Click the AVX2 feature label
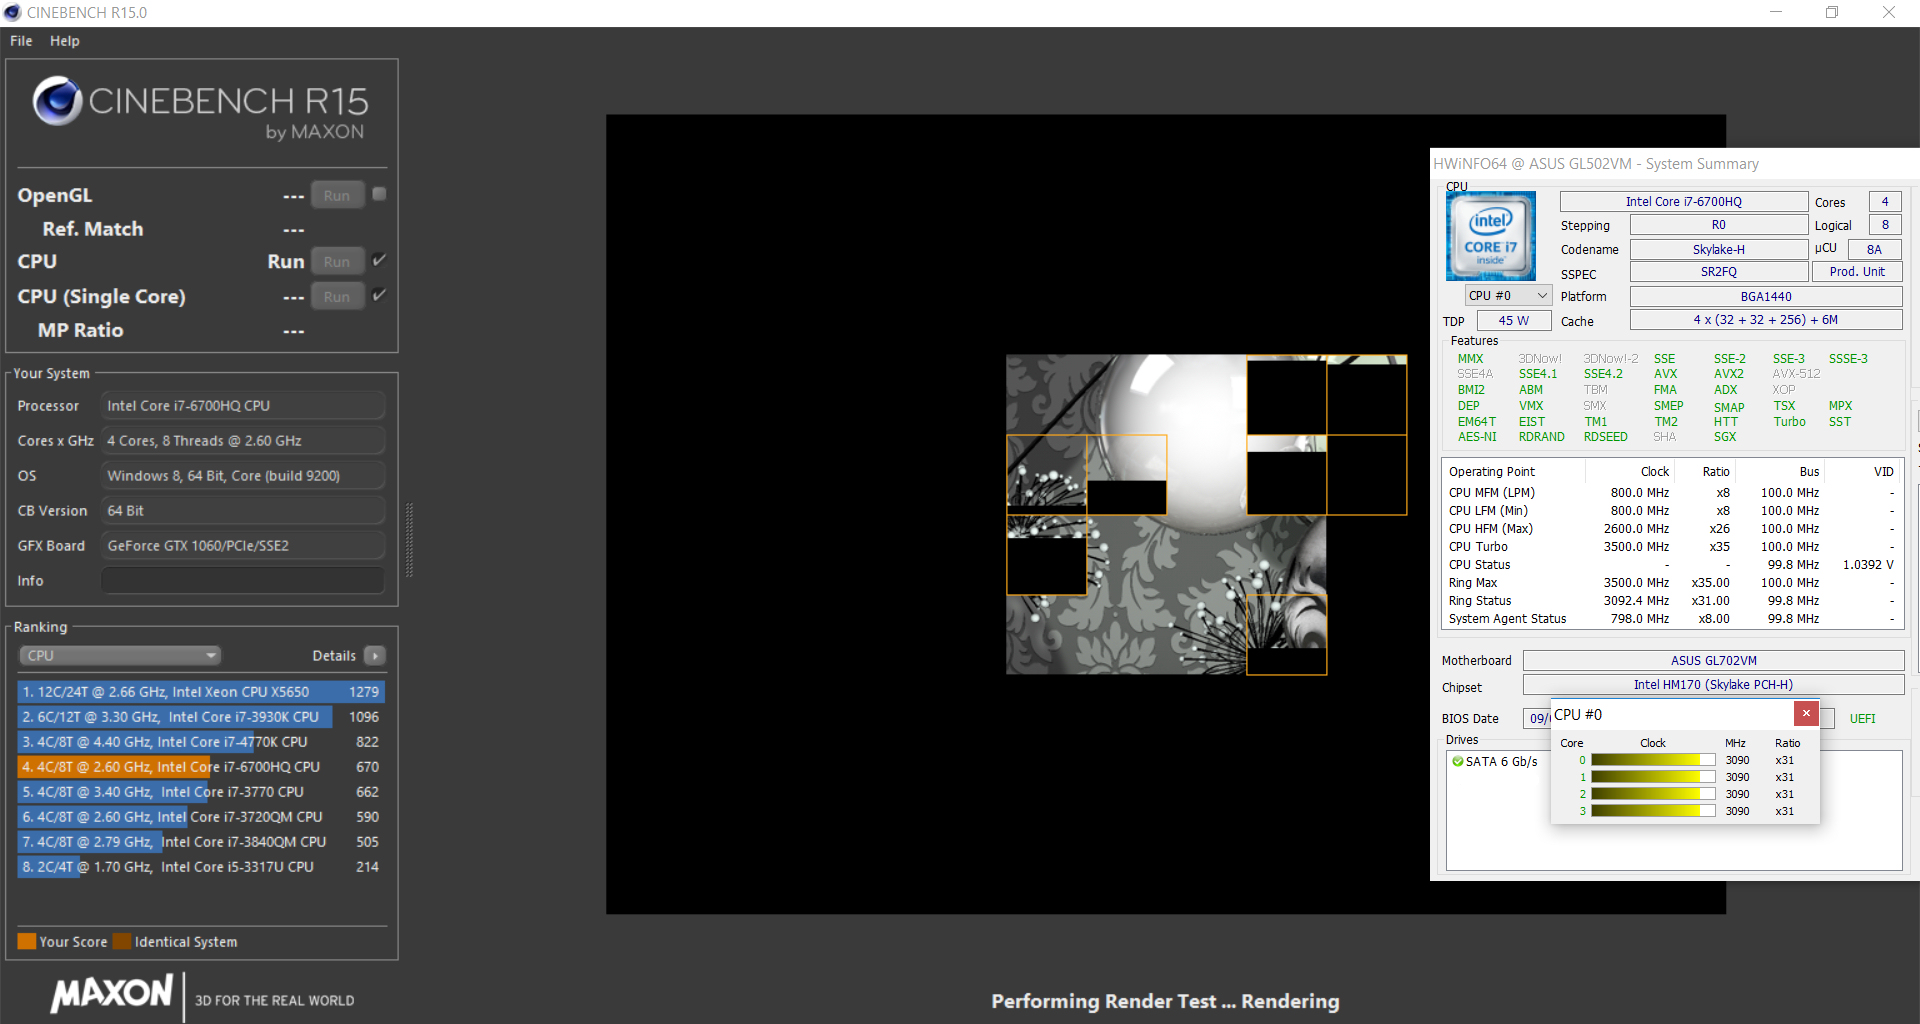The width and height of the screenshot is (1920, 1024). coord(1728,374)
